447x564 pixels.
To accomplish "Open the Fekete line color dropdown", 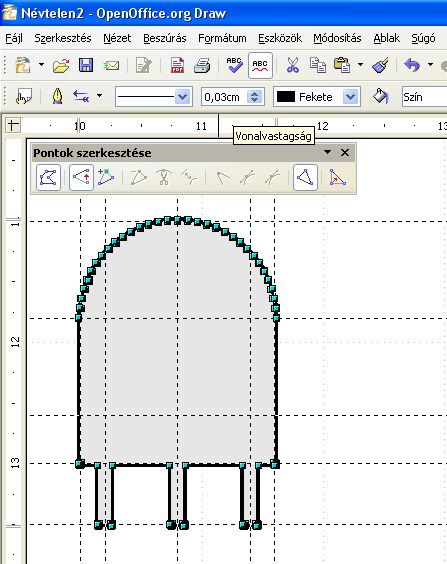I will [351, 97].
